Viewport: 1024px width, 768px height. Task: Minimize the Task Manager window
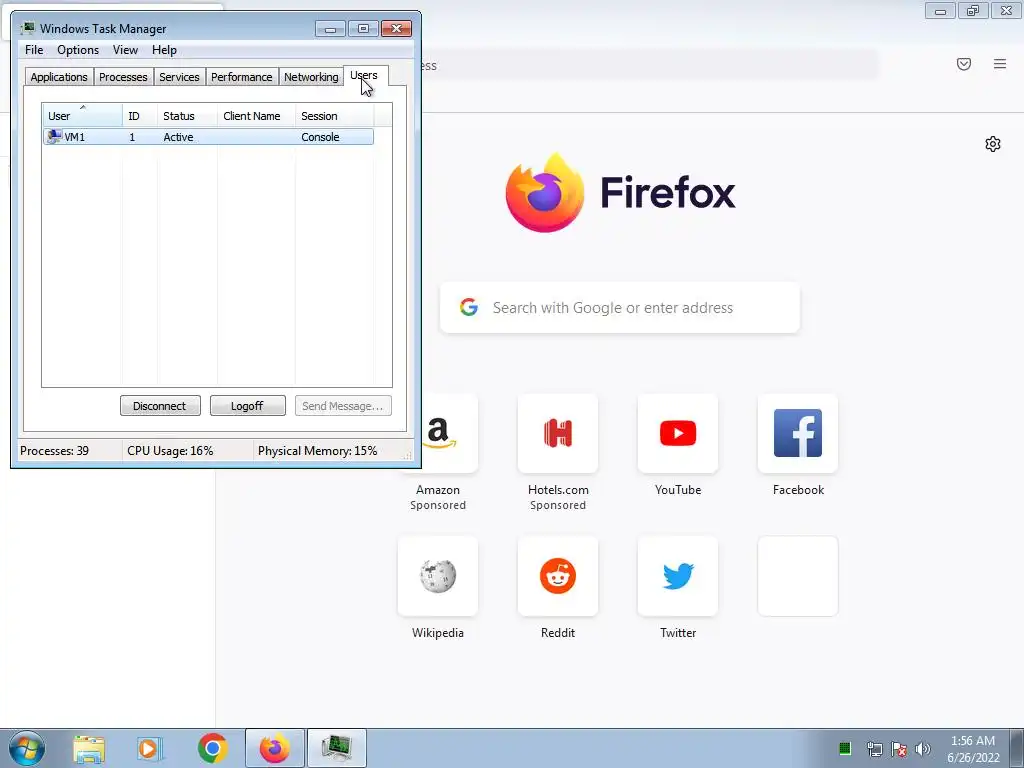coord(330,29)
